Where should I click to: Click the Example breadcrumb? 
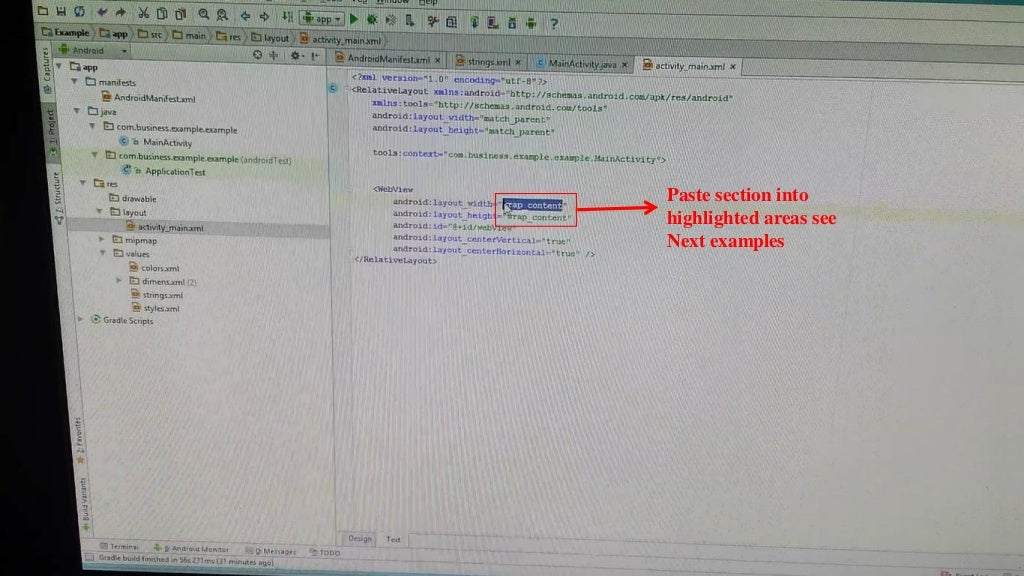pyautogui.click(x=65, y=32)
